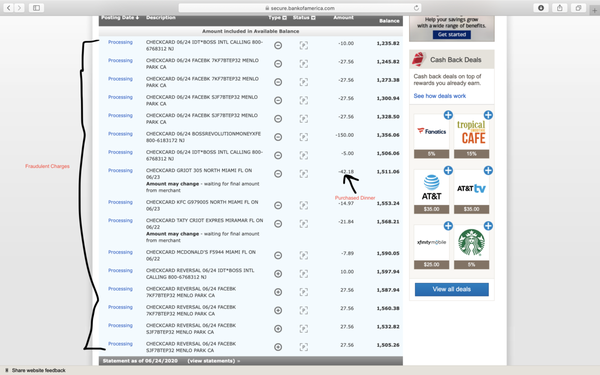Click the status icon on the balance 1,532.82 row
Image resolution: width=600 pixels, height=375 pixels.
303,329
